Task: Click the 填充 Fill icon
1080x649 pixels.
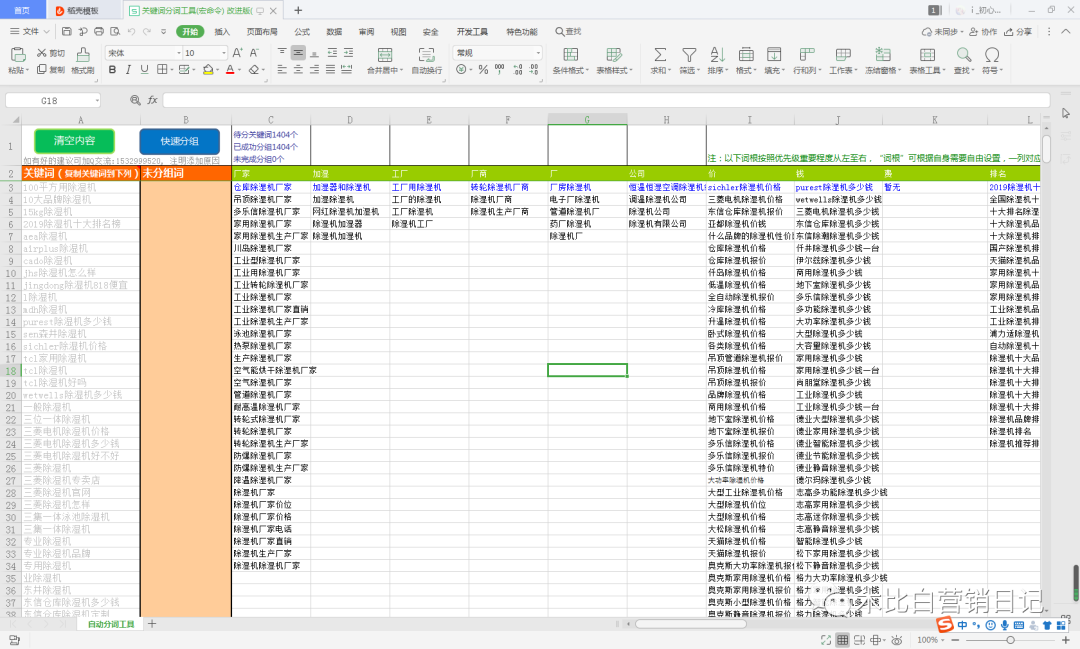Action: [x=773, y=55]
